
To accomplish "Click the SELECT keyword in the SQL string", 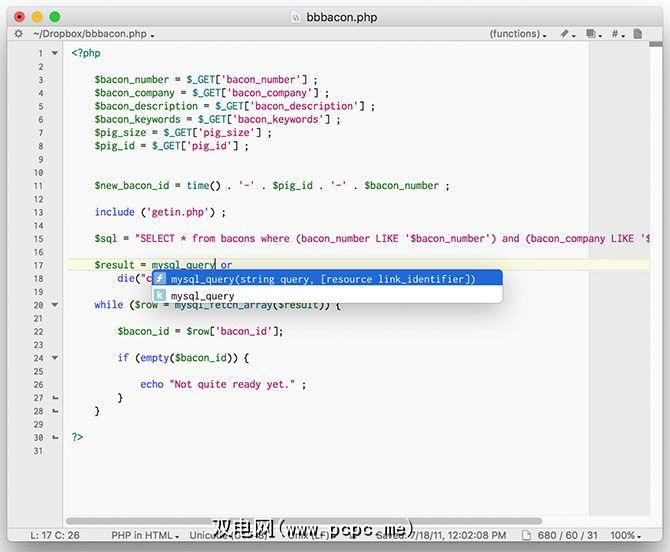I will coord(158,238).
